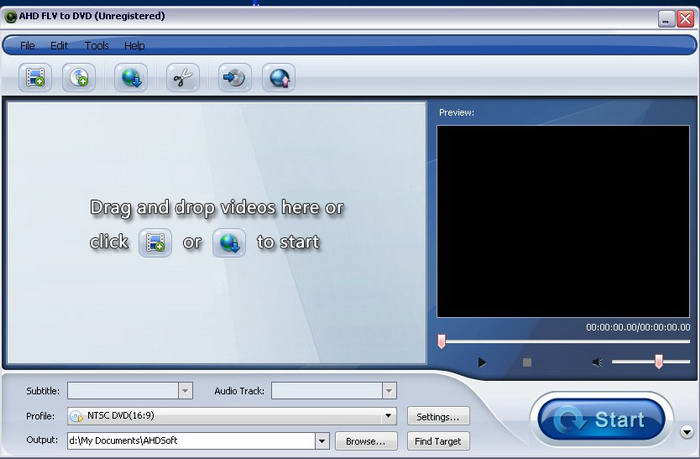
Task: Click the Add DVD disc toolbar icon
Action: tap(79, 78)
